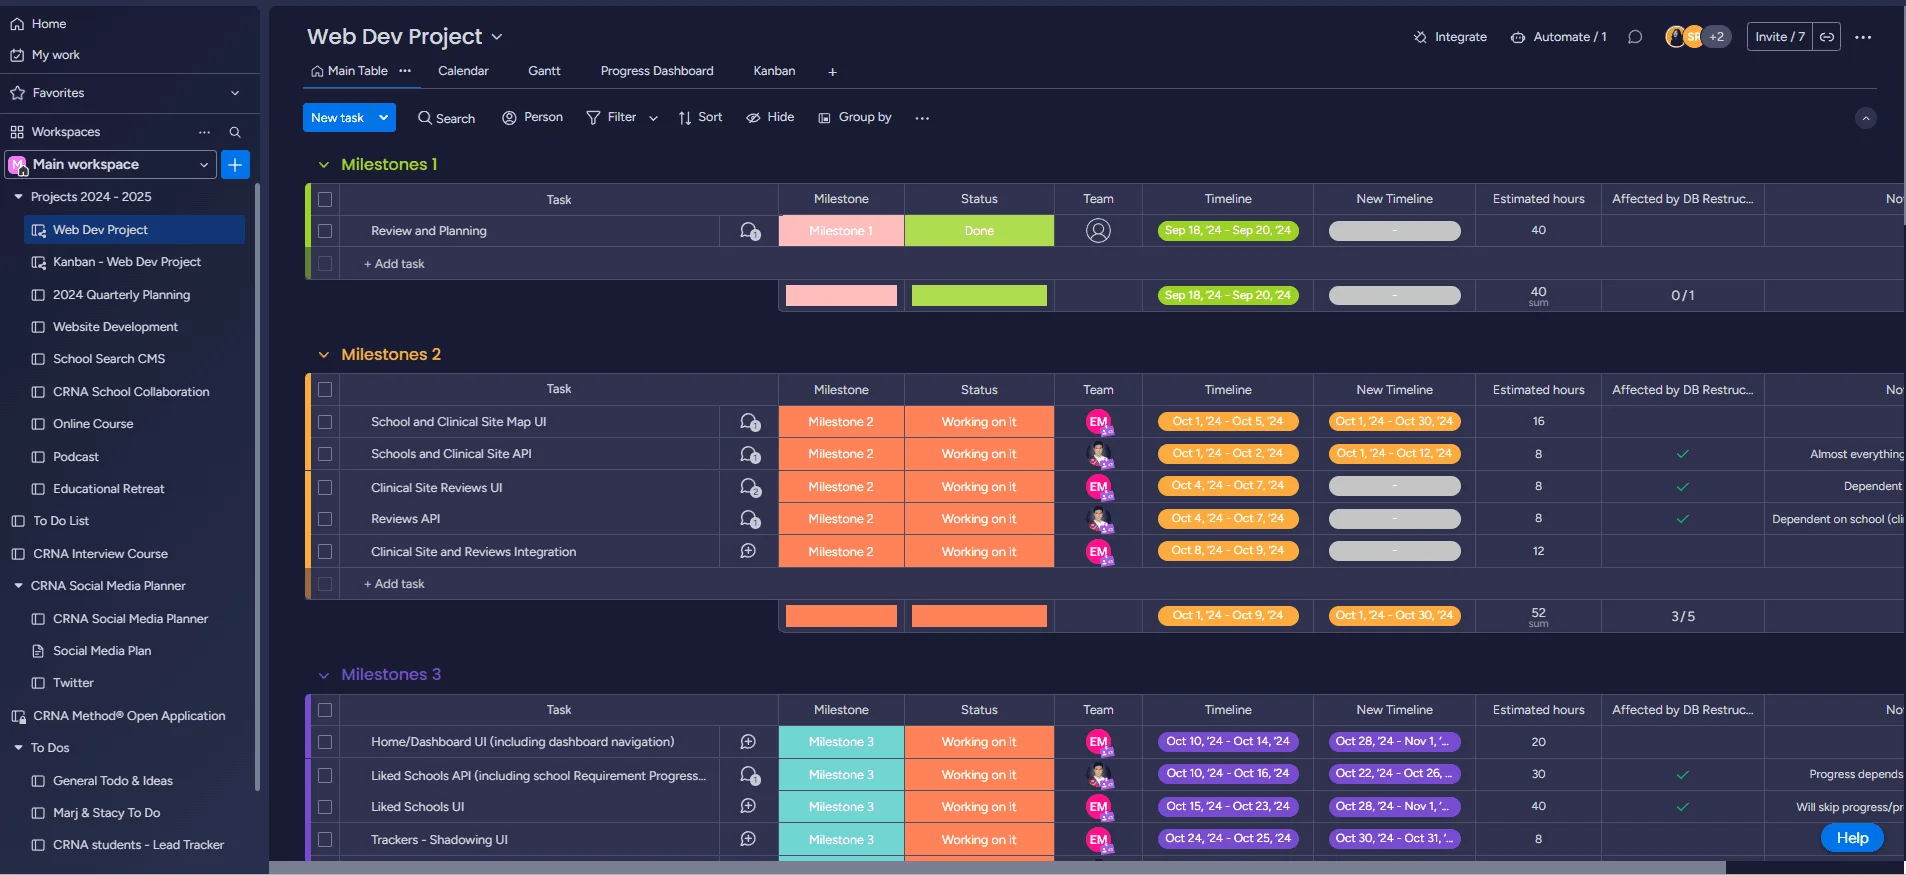Open add-update icon for Liked Schools UI

(748, 807)
